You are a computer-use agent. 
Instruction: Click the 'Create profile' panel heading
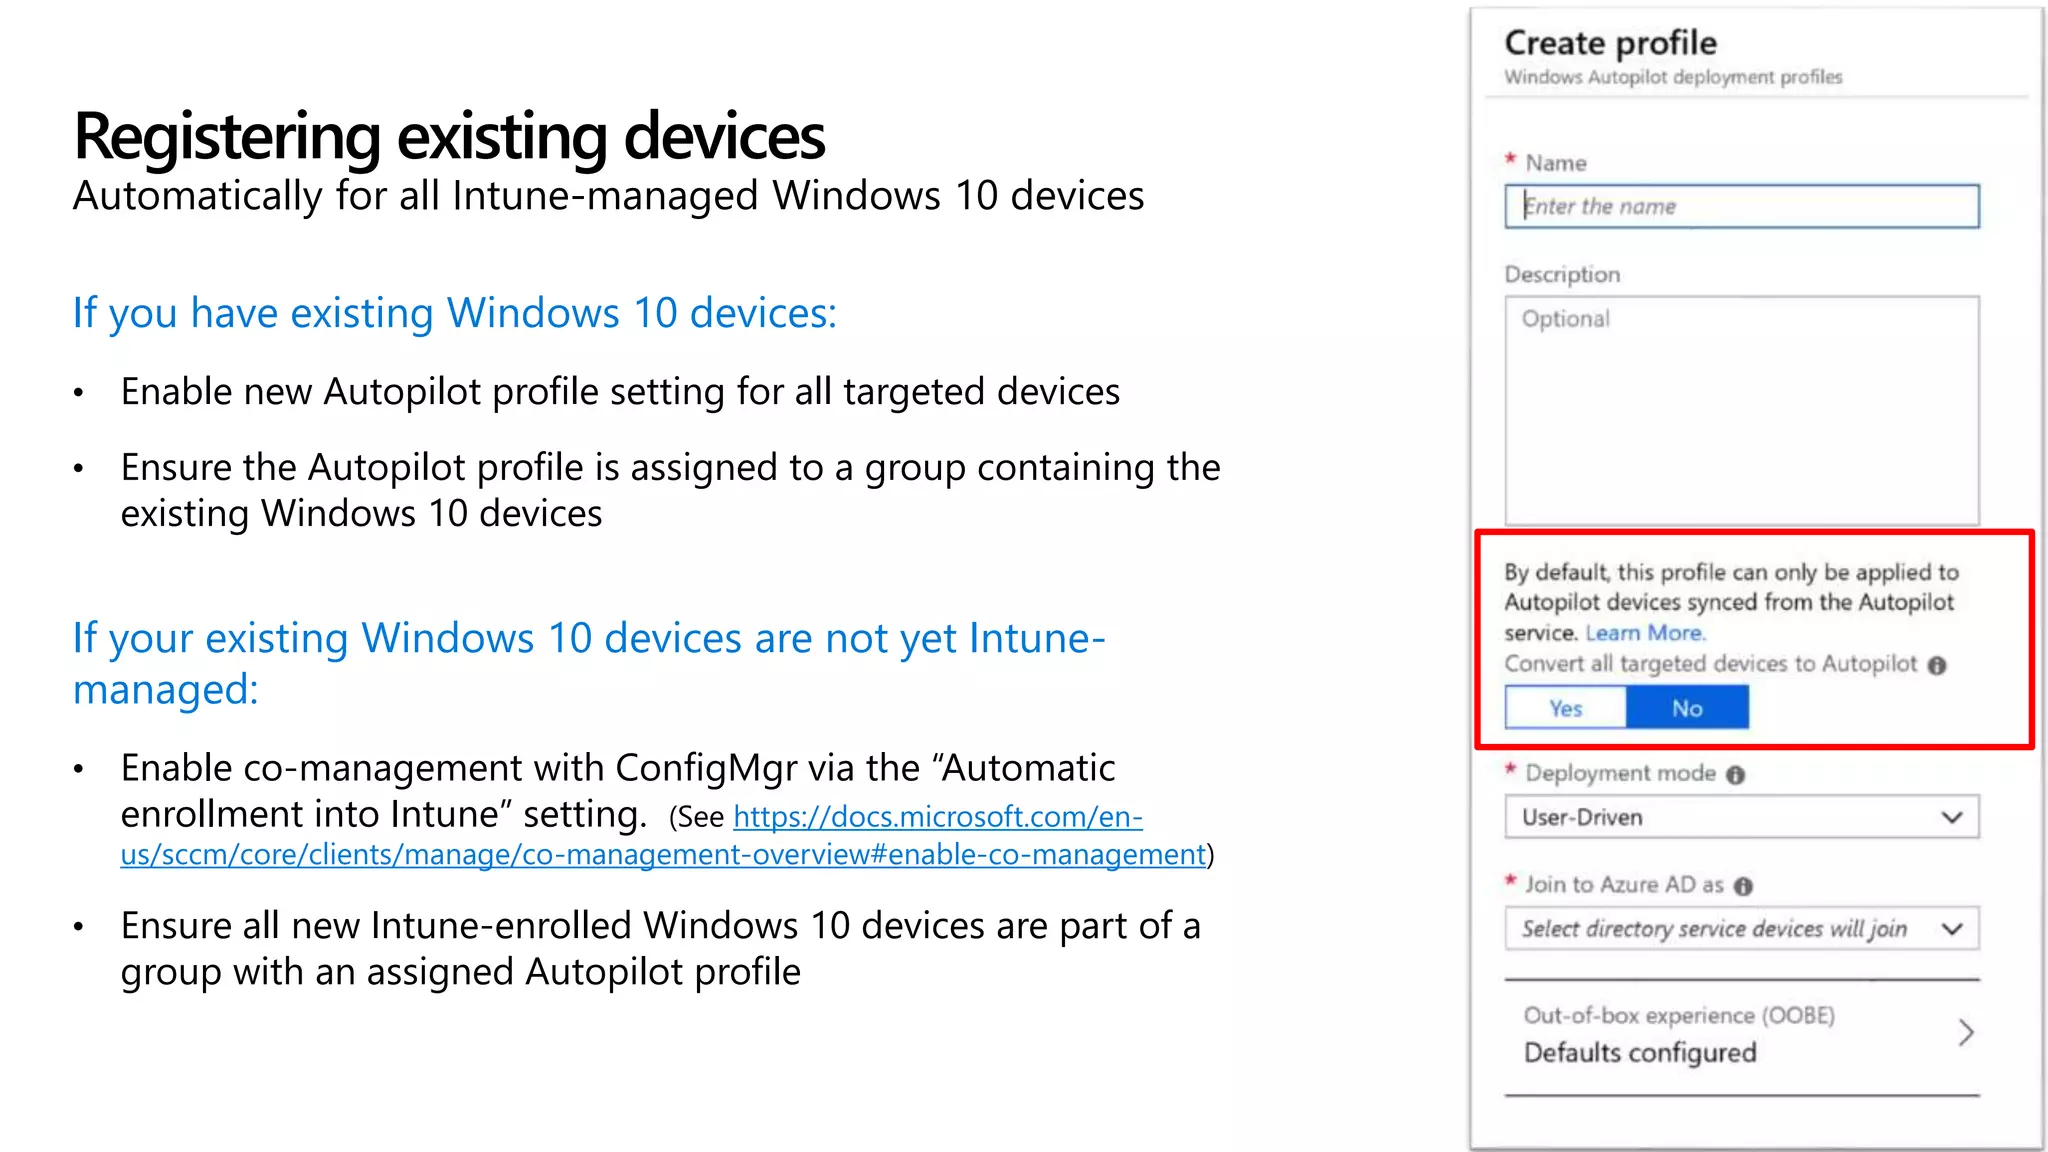(x=1610, y=42)
